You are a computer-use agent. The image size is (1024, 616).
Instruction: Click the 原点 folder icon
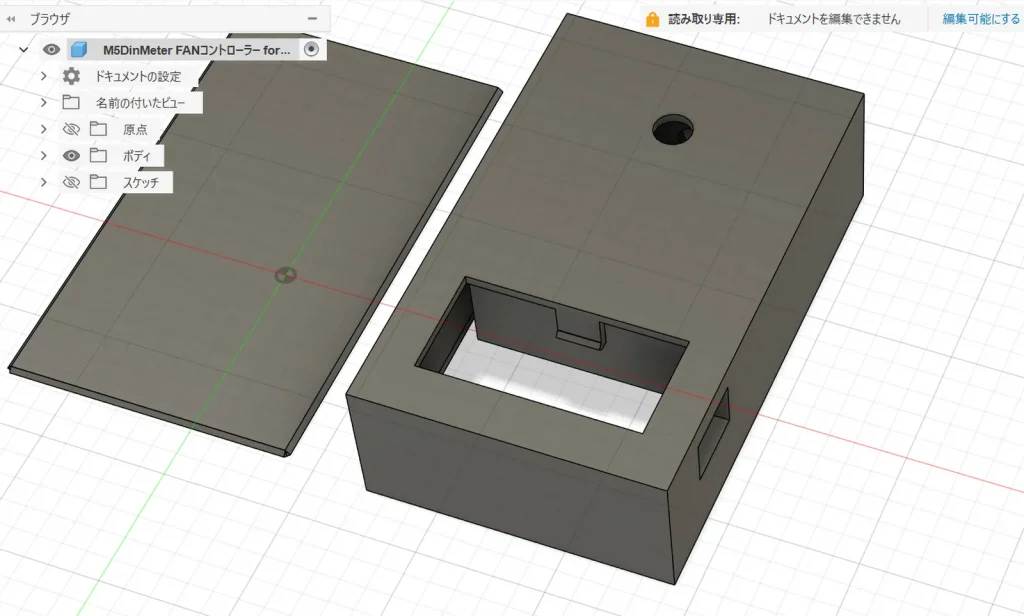97,129
